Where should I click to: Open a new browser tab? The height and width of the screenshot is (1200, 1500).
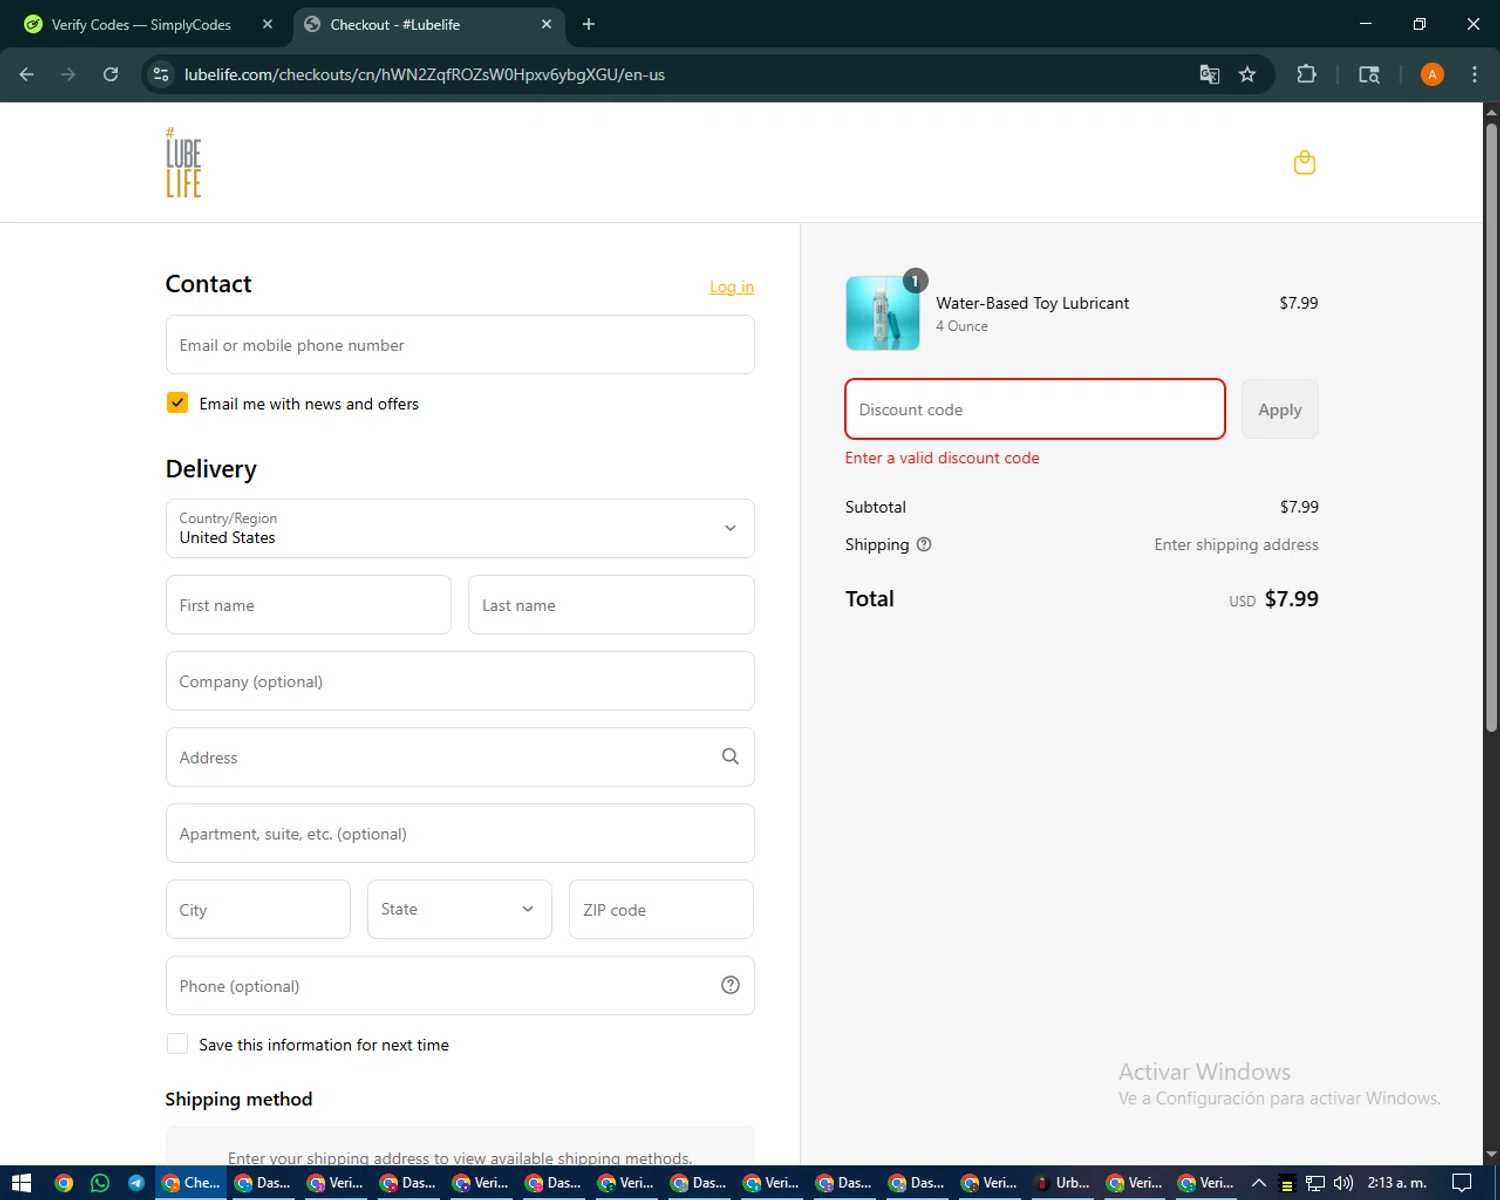[588, 24]
